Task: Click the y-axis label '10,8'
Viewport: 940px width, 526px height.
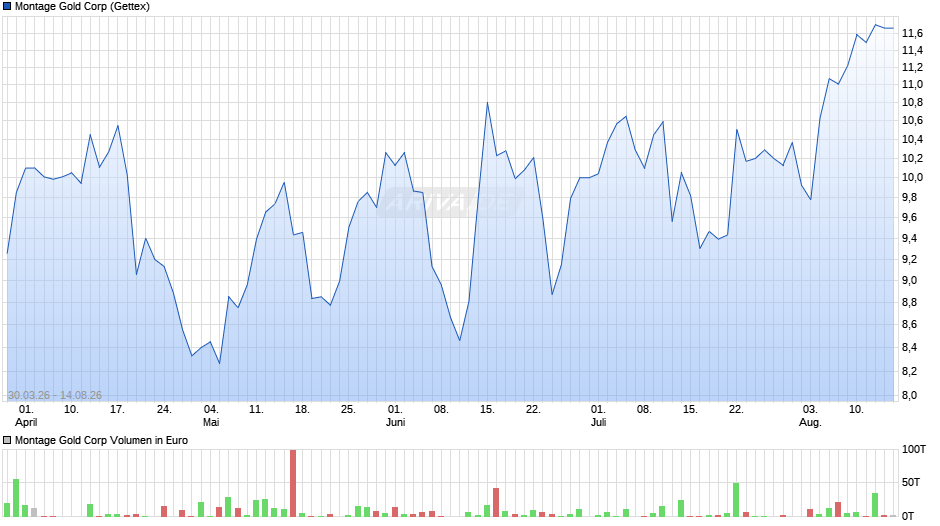Action: (912, 103)
